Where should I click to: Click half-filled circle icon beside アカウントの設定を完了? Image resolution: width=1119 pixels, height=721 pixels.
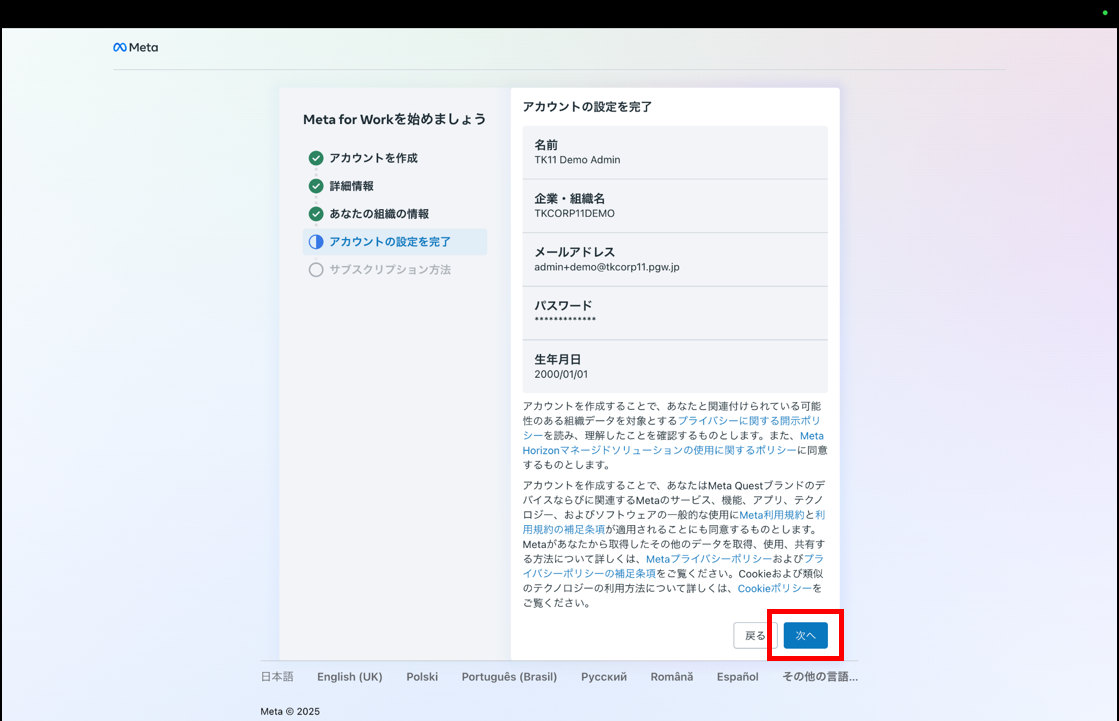point(316,242)
